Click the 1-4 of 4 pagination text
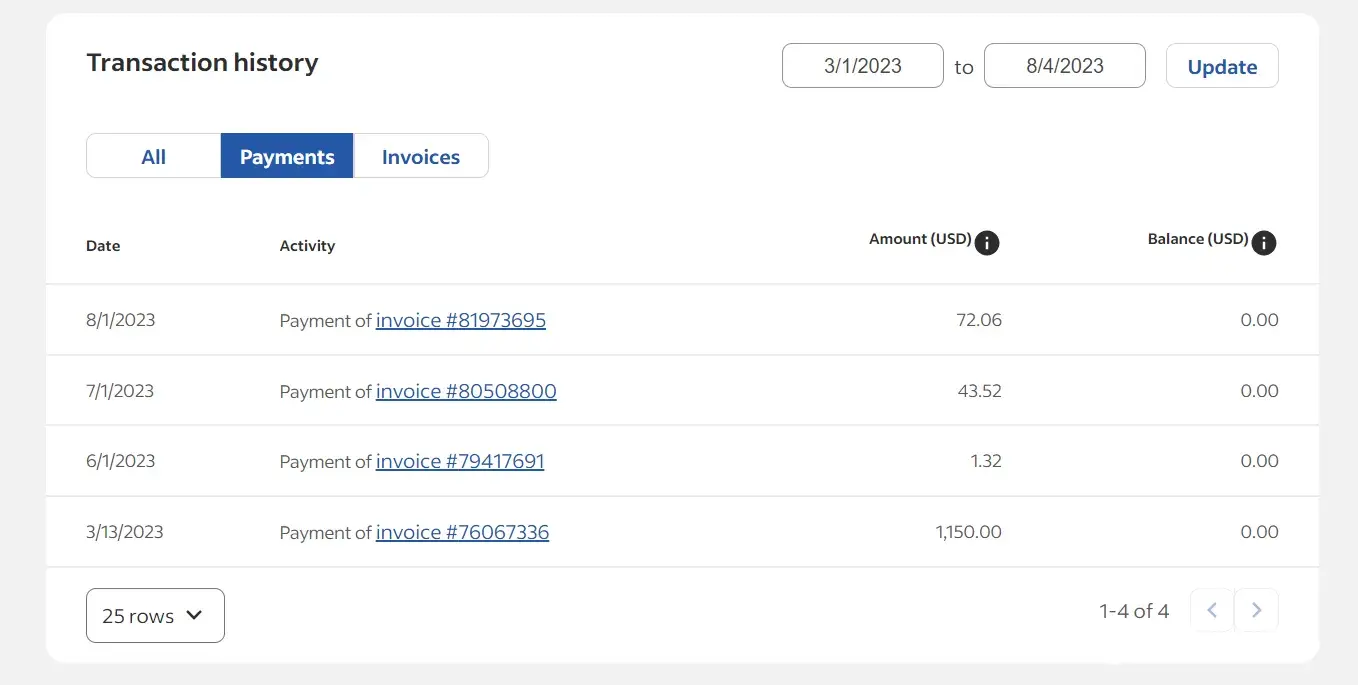The height and width of the screenshot is (685, 1358). 1133,611
